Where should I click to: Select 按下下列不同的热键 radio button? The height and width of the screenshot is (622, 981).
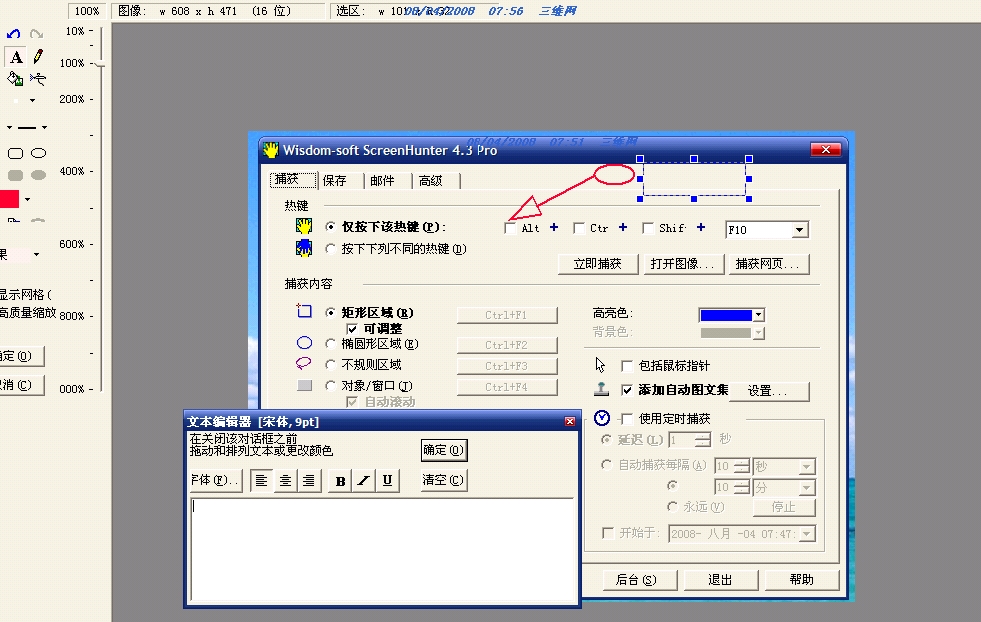[330, 249]
